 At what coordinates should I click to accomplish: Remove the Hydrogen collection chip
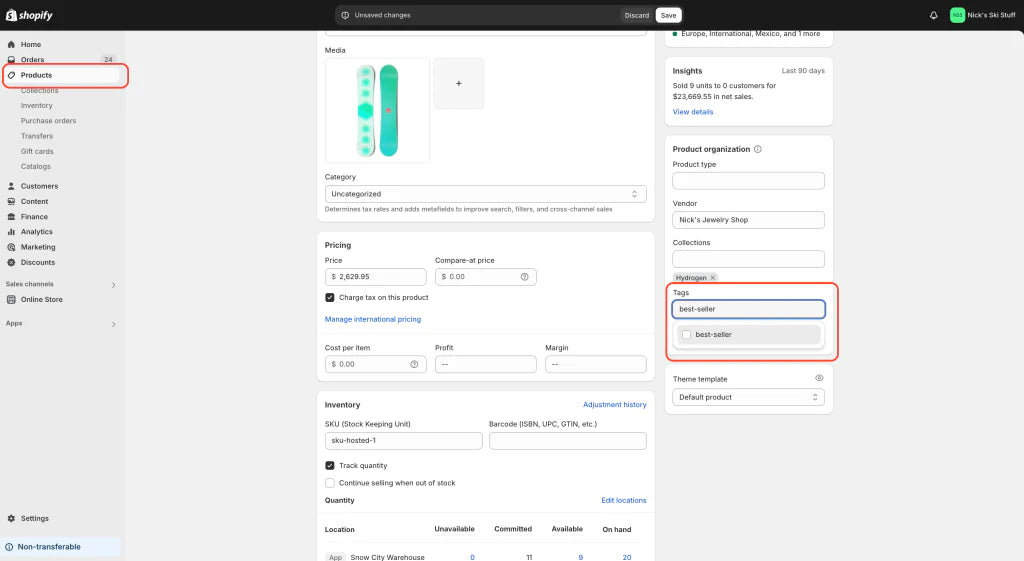[x=713, y=277]
